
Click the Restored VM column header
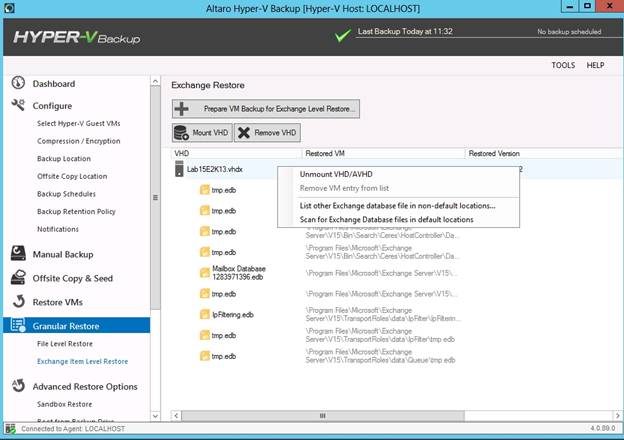(383, 153)
